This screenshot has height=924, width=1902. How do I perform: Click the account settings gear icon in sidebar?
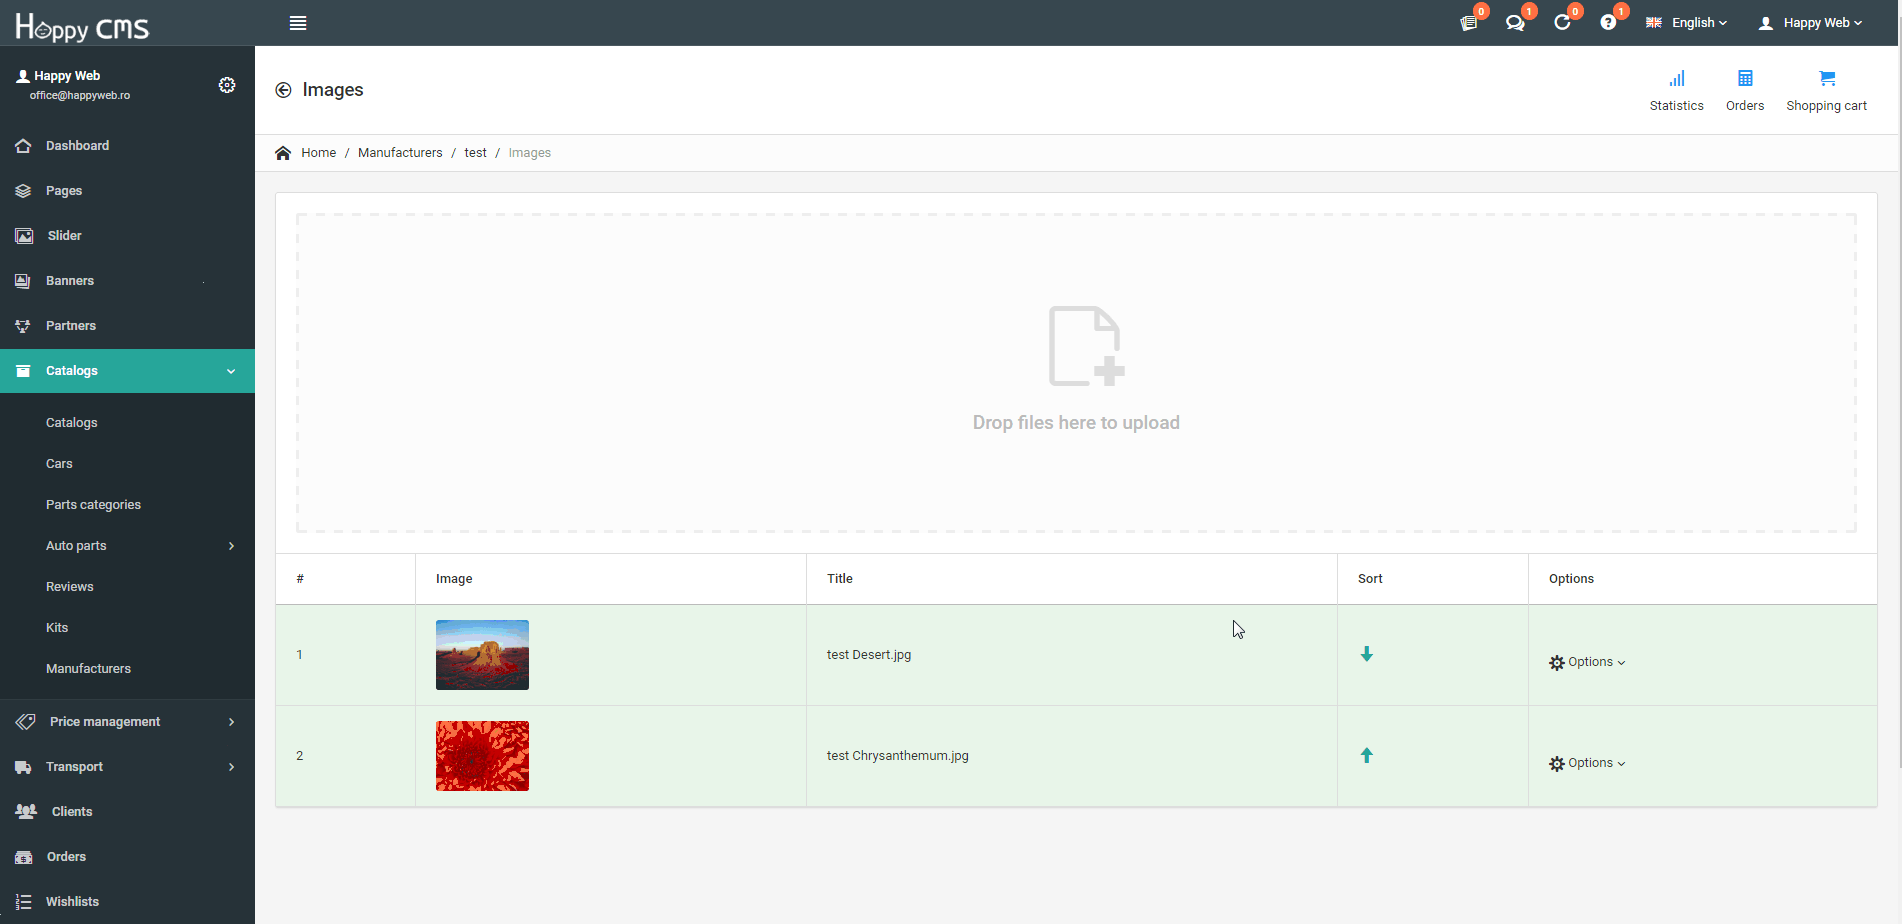point(227,85)
